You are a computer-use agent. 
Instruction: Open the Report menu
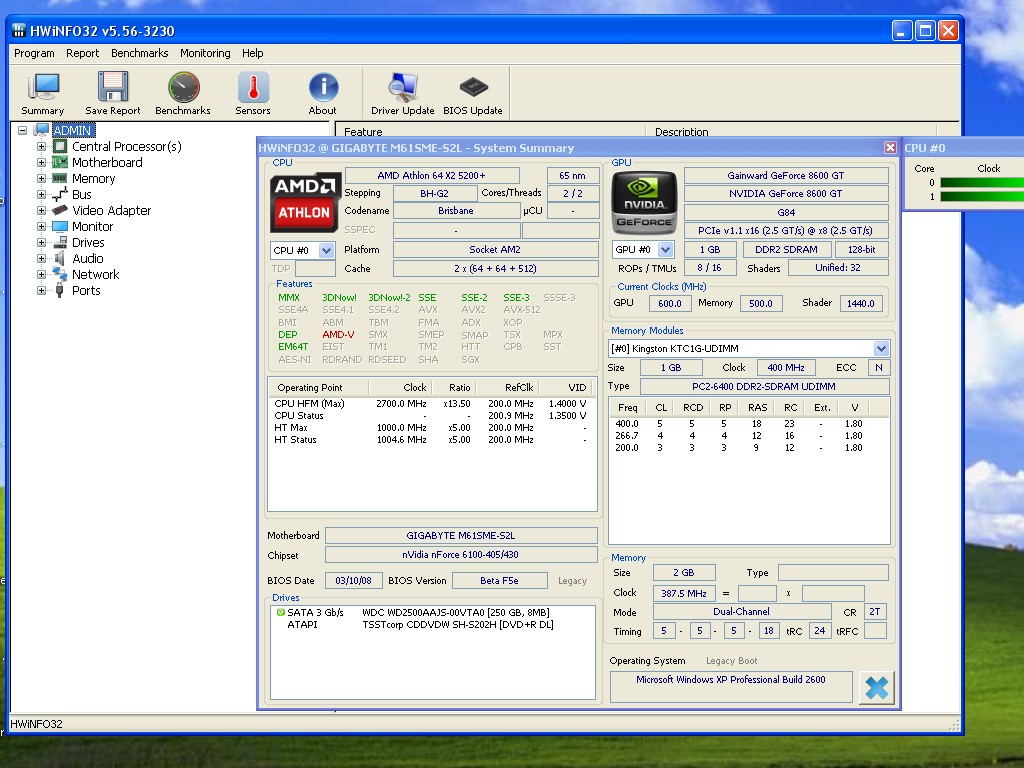pos(82,53)
